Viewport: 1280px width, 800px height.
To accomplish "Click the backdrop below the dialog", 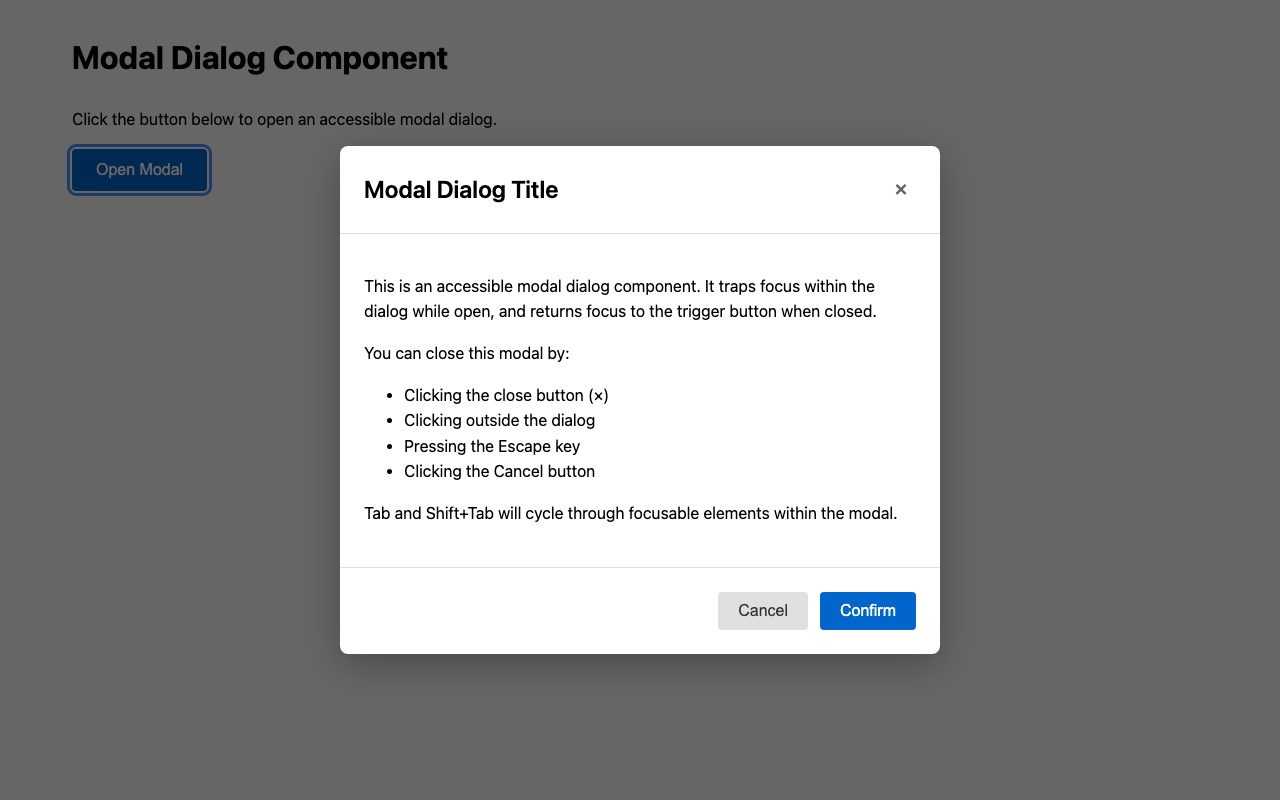I will point(640,730).
